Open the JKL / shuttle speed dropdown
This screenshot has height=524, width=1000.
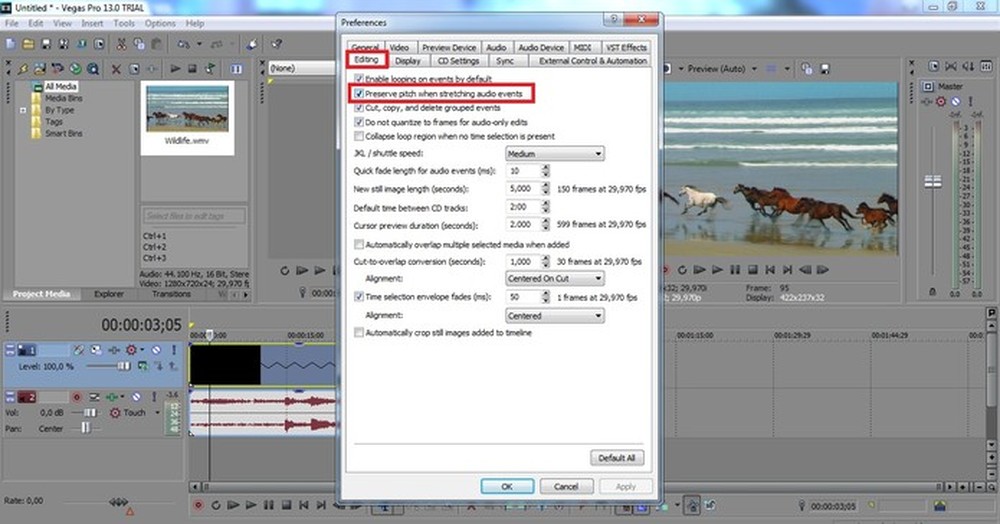(x=555, y=154)
